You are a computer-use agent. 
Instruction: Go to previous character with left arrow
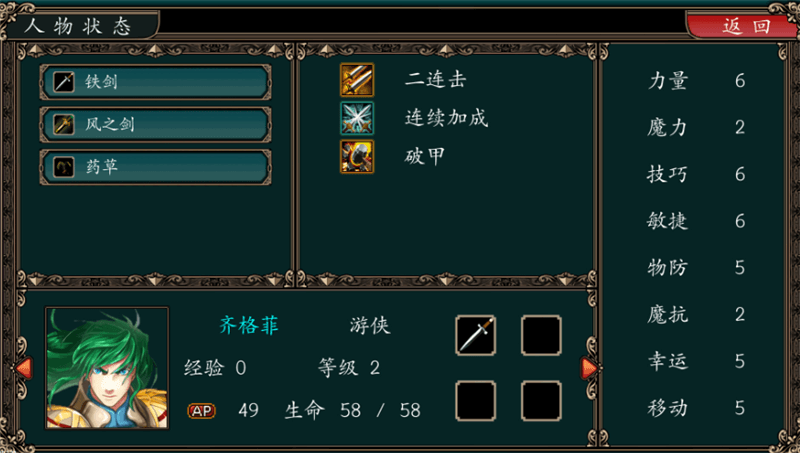pyautogui.click(x=23, y=368)
